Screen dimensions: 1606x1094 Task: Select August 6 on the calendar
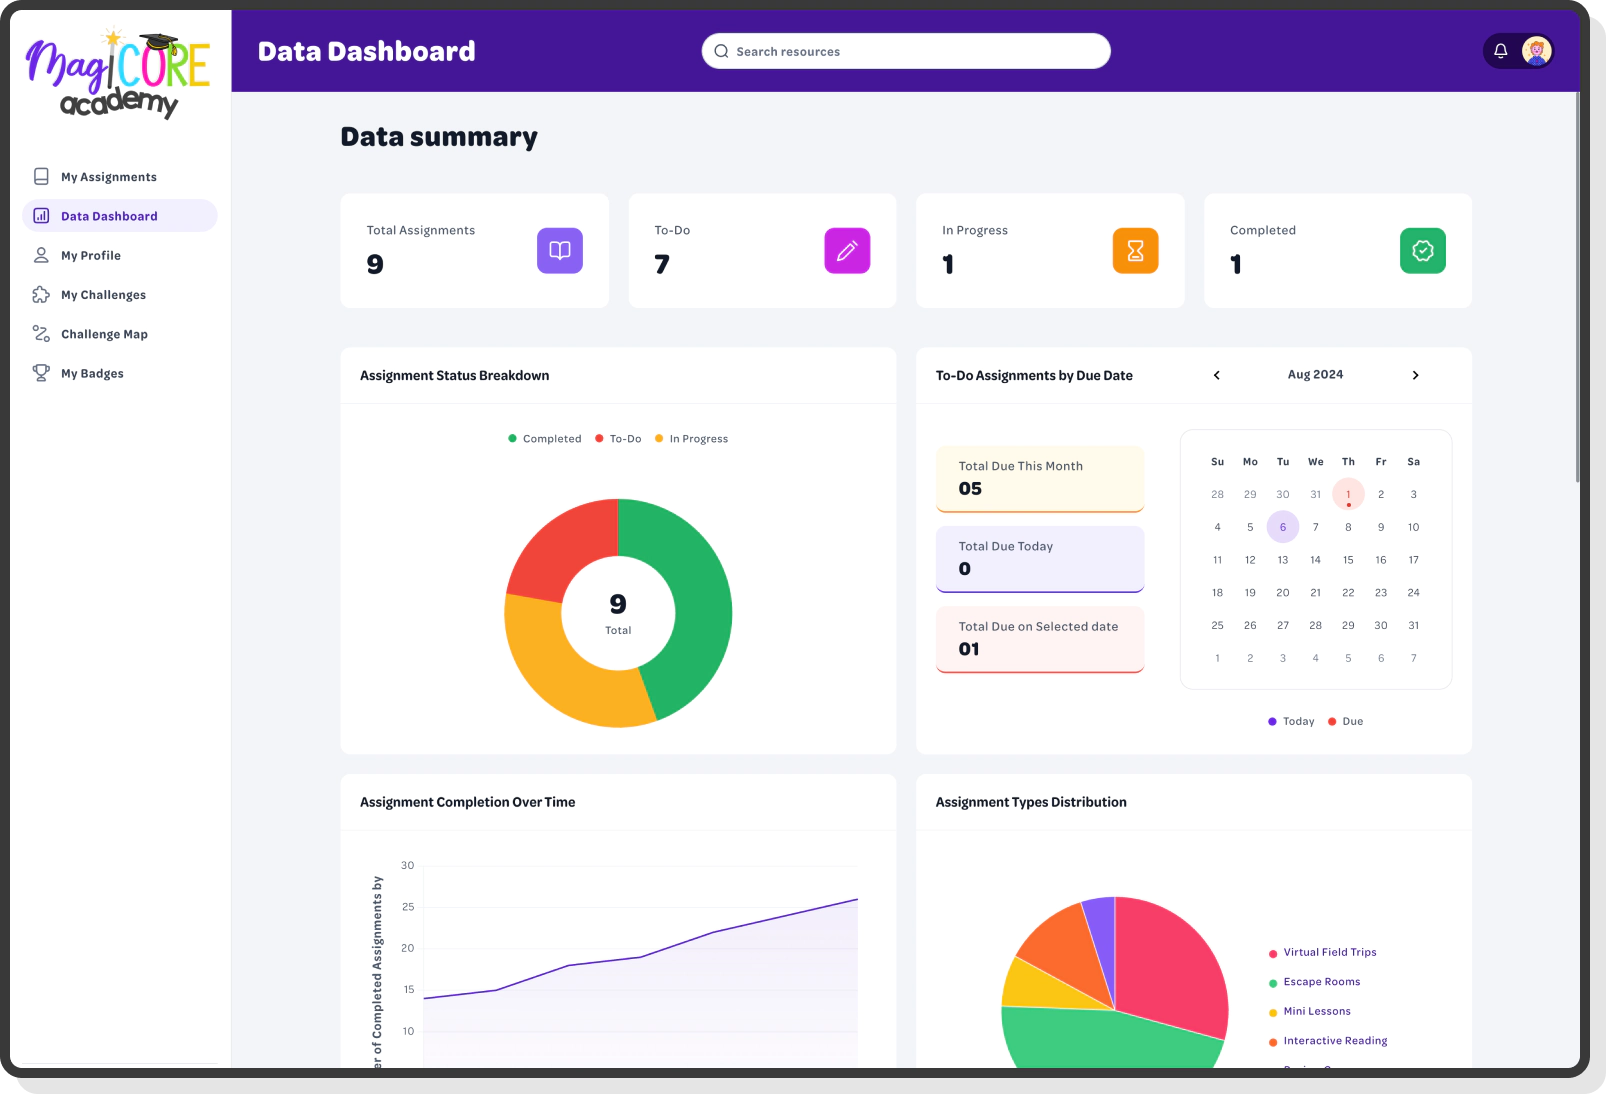(x=1283, y=526)
